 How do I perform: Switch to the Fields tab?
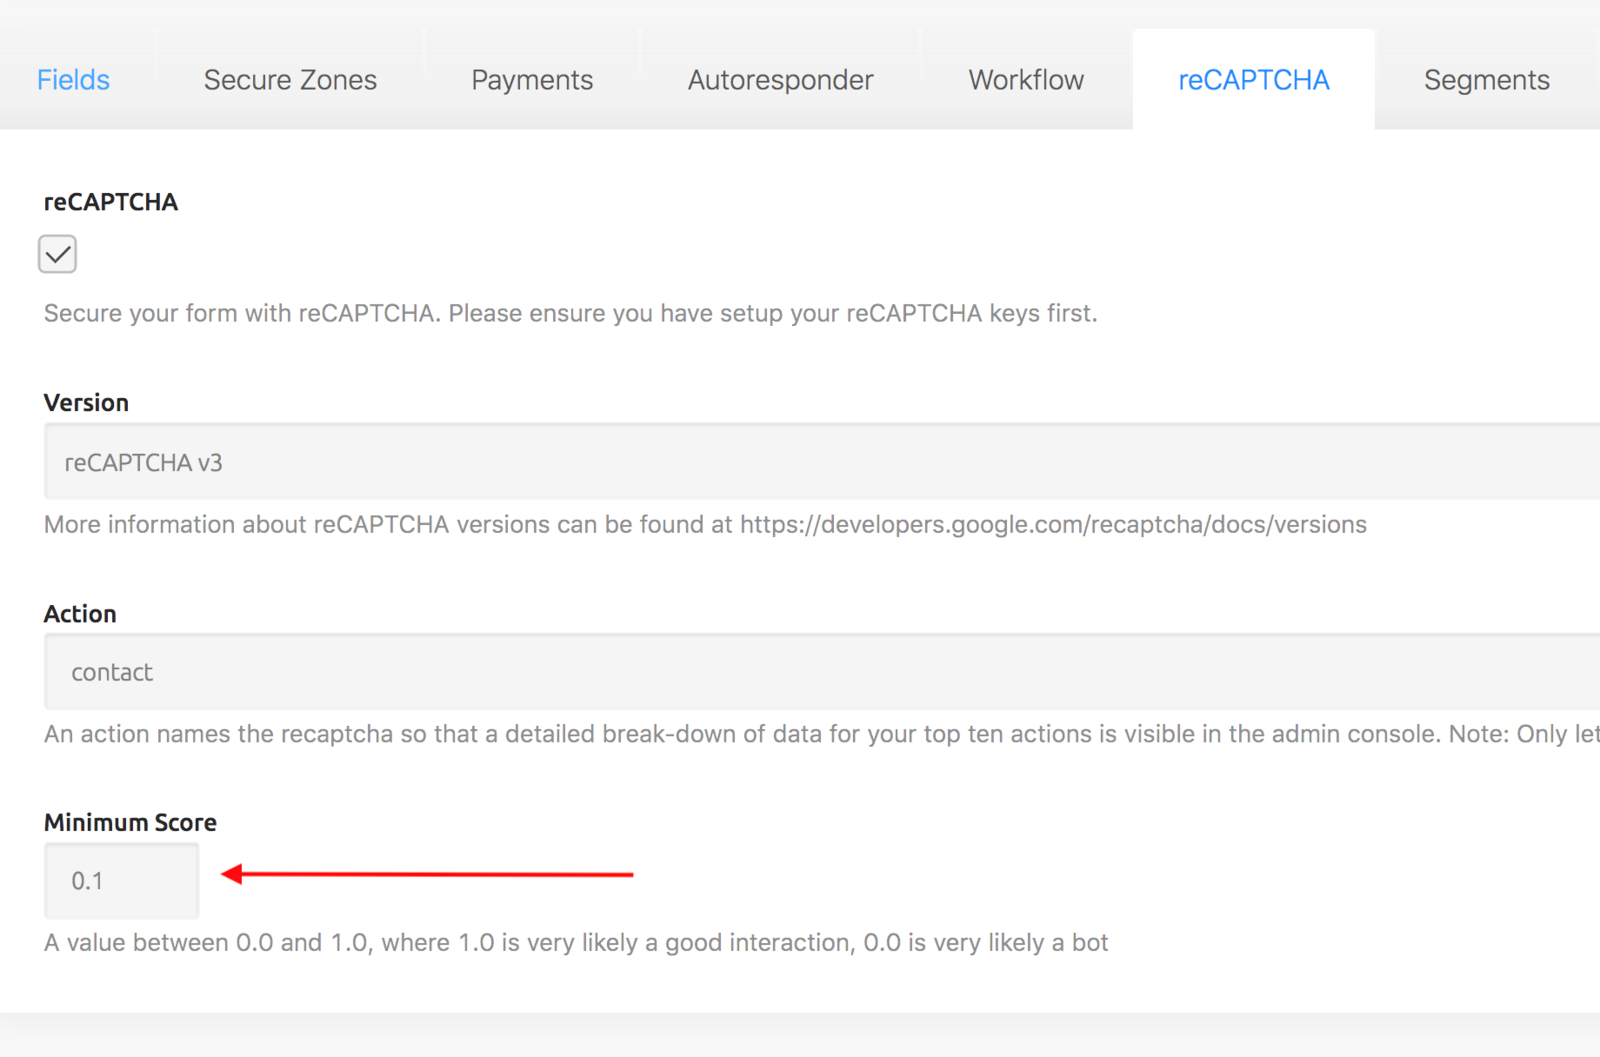tap(73, 80)
